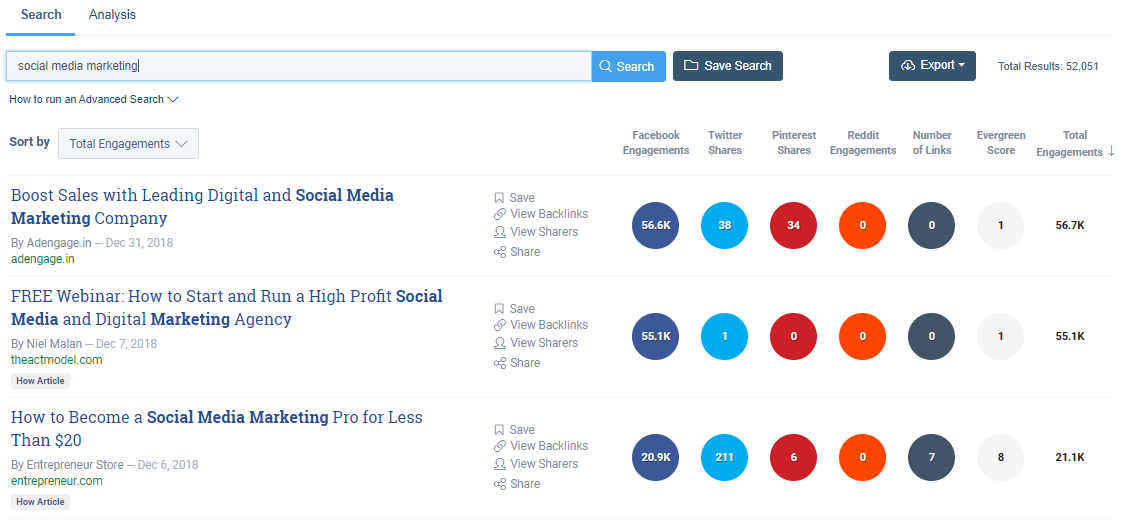Image resolution: width=1122 pixels, height=520 pixels.
Task: Click the 56.6K Facebook engagements circle
Action: tap(656, 225)
